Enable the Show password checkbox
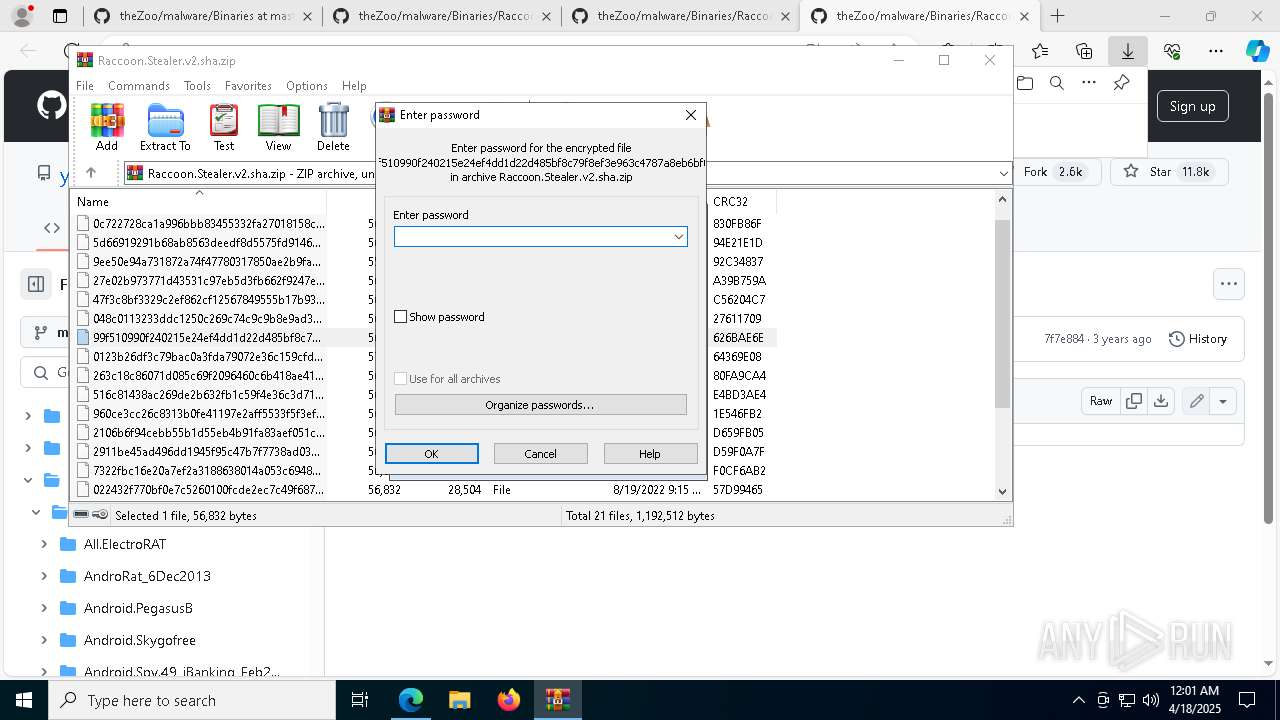This screenshot has width=1280, height=720. click(401, 317)
